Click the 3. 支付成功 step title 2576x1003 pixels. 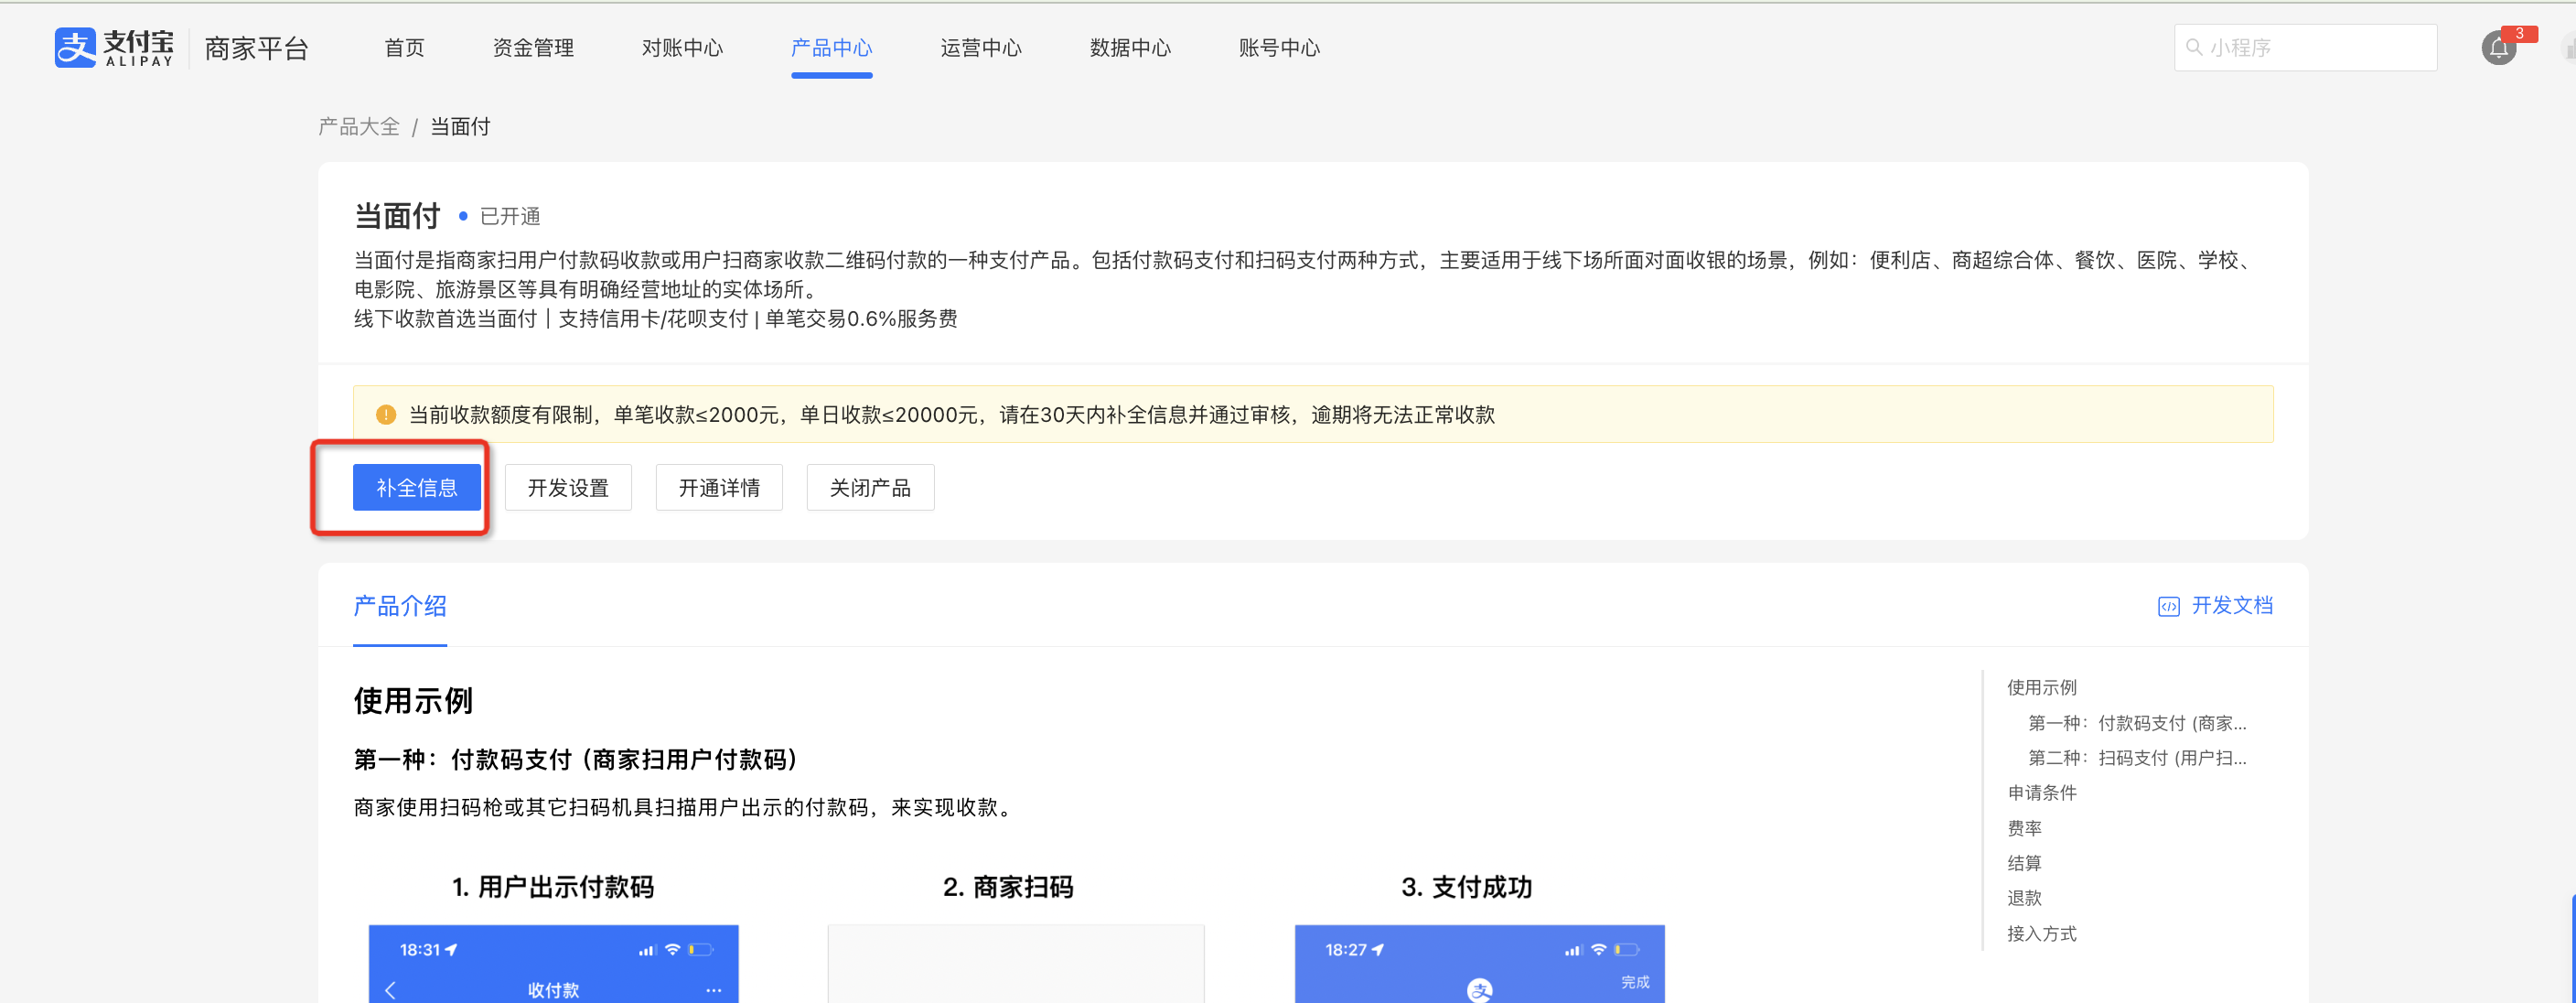coord(1467,887)
